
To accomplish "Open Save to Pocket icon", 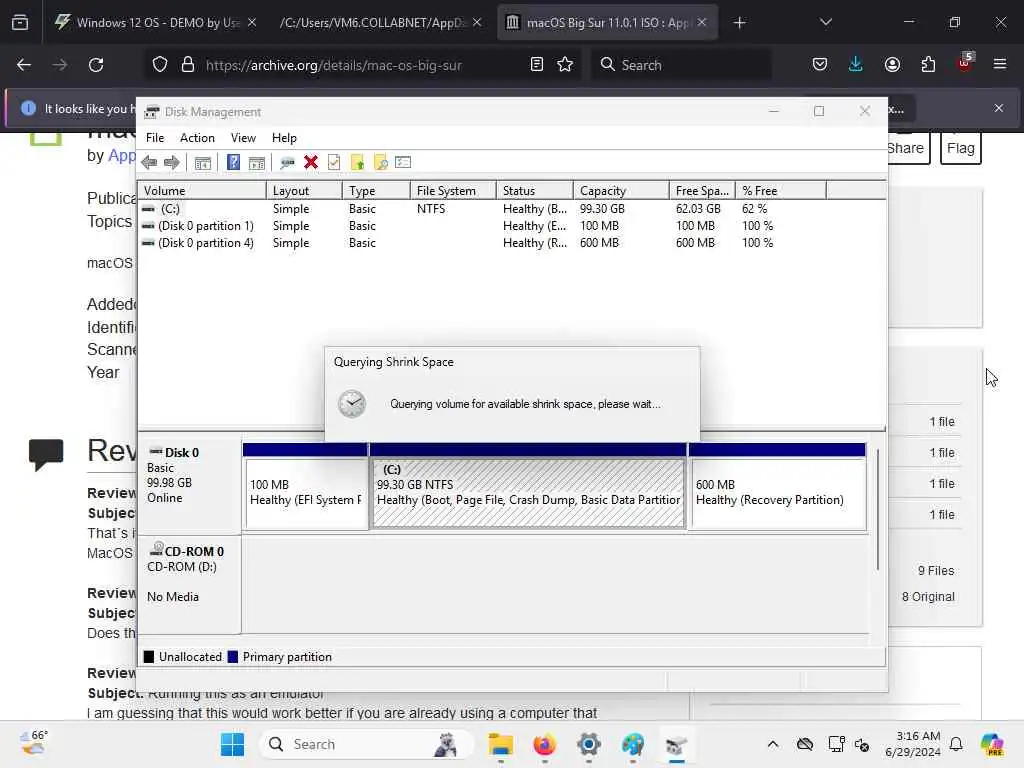I will (820, 64).
